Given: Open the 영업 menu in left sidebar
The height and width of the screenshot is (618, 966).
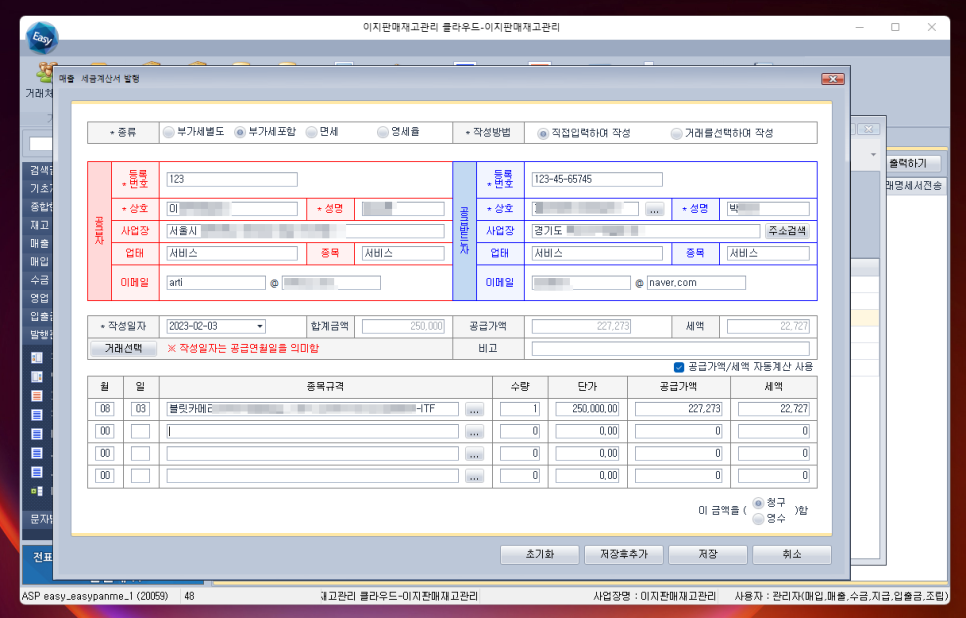Looking at the screenshot, I should [38, 298].
